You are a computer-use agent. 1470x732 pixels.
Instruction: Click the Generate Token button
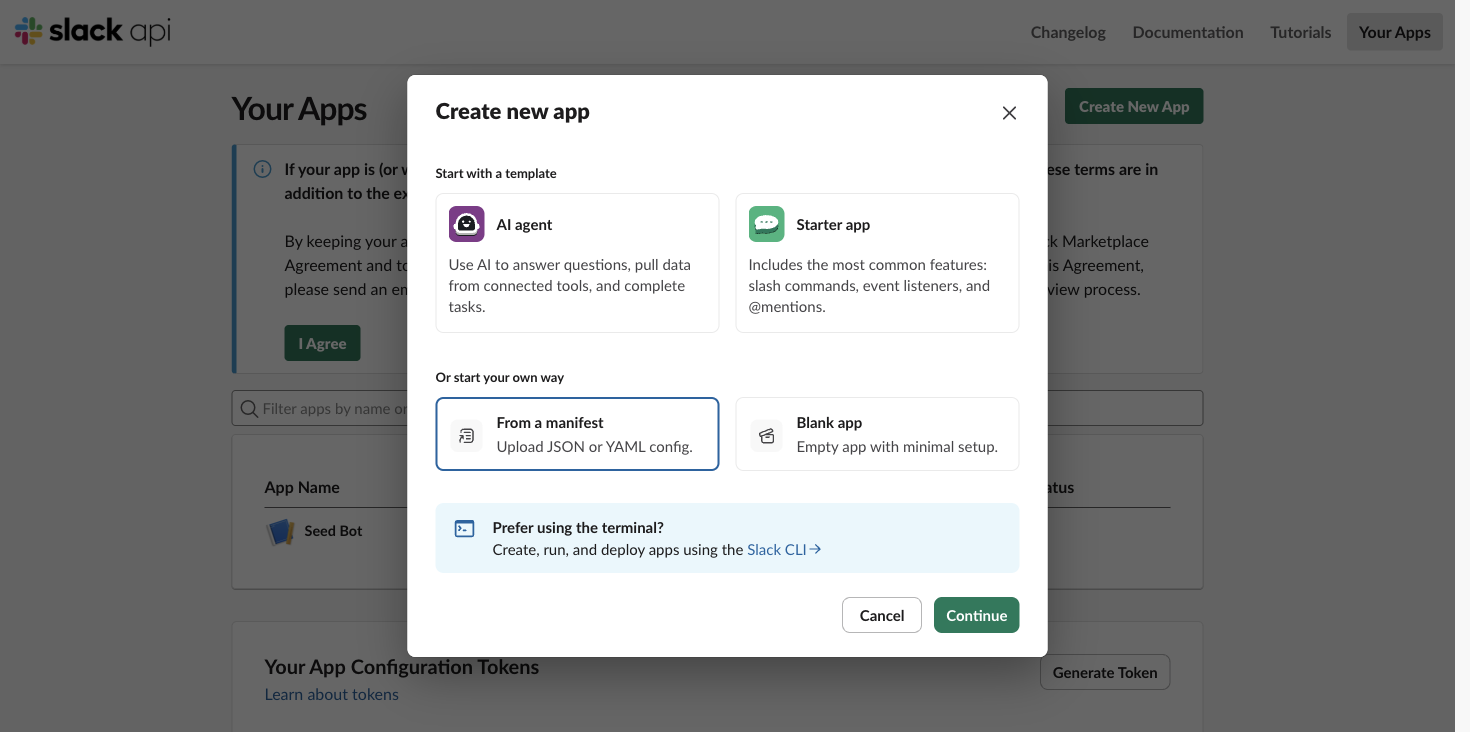(x=1105, y=672)
